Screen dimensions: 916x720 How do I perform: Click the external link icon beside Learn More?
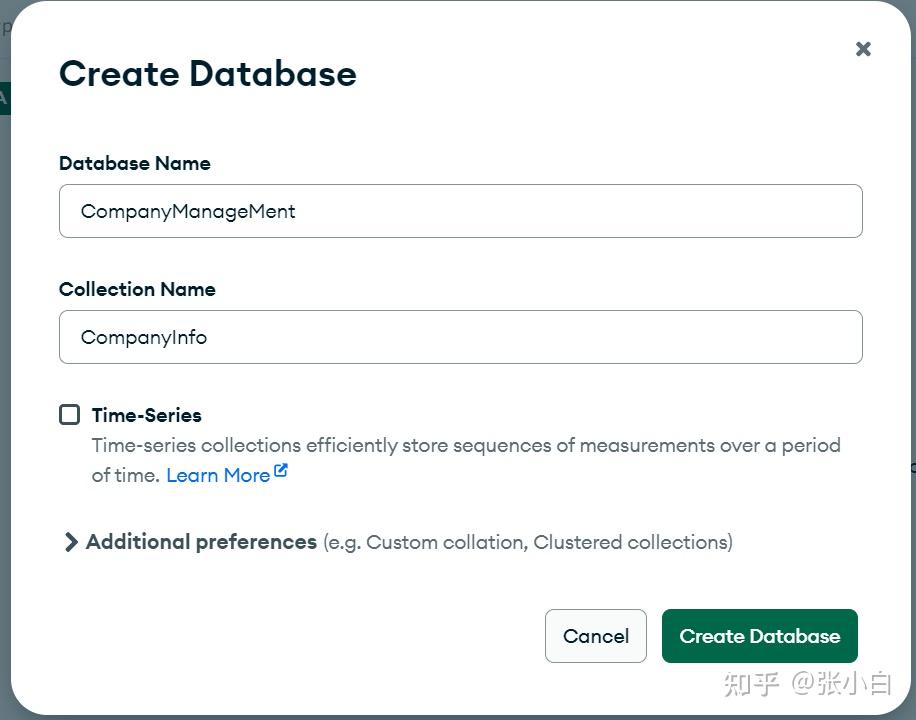pos(281,471)
